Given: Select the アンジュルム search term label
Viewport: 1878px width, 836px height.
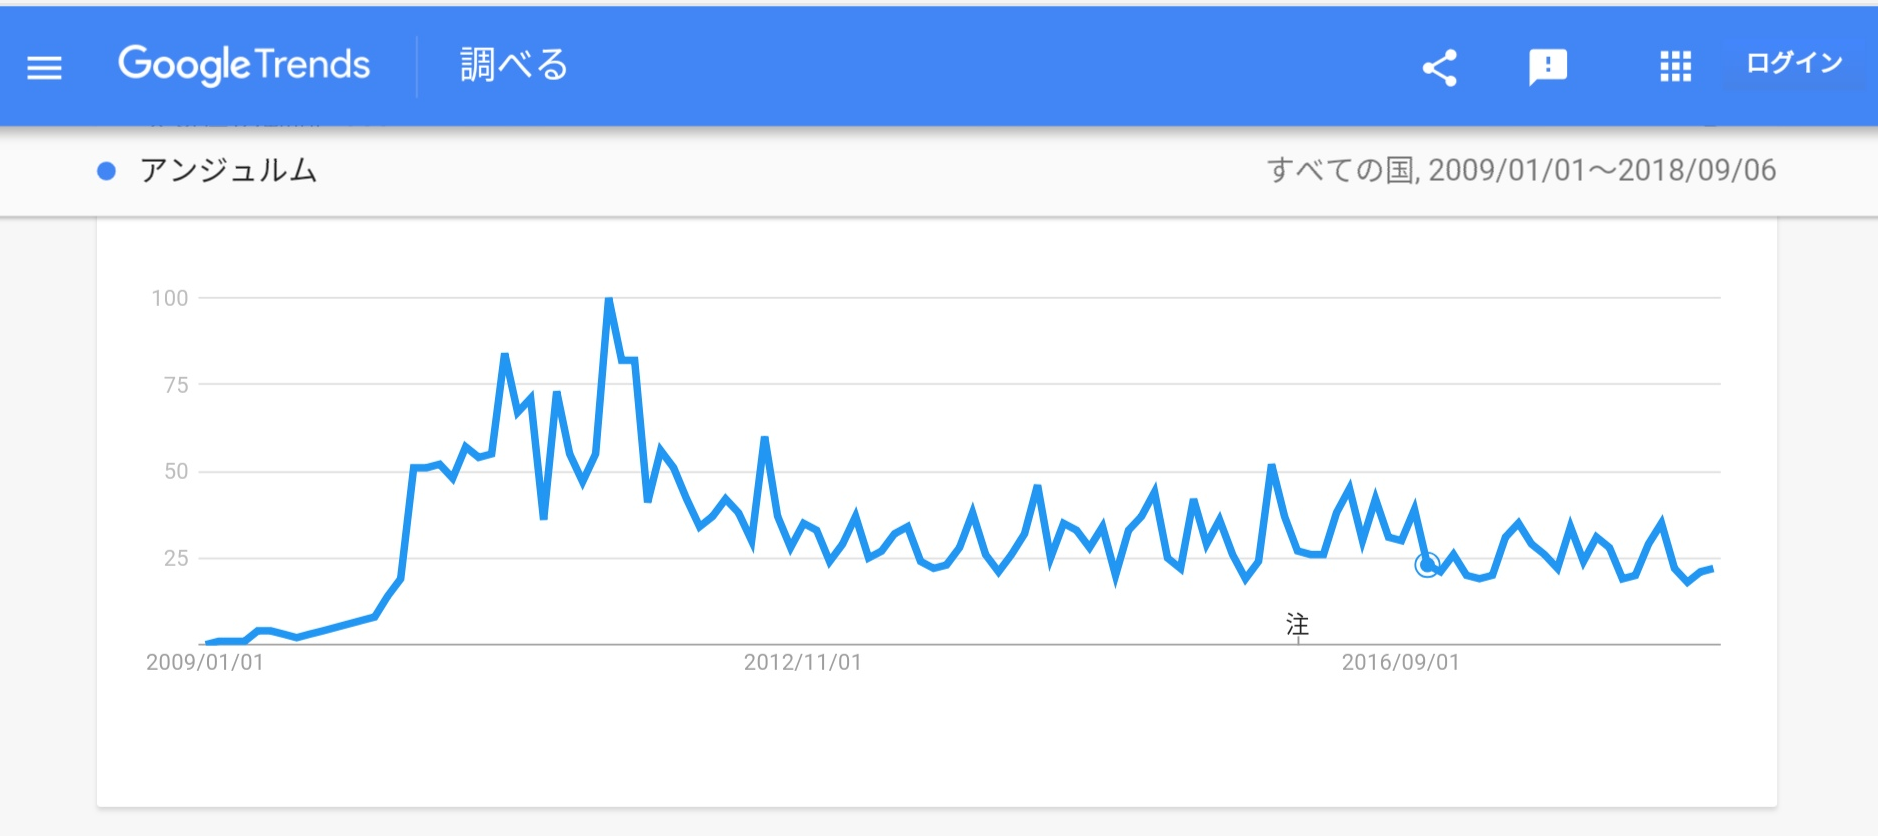Looking at the screenshot, I should [x=229, y=170].
